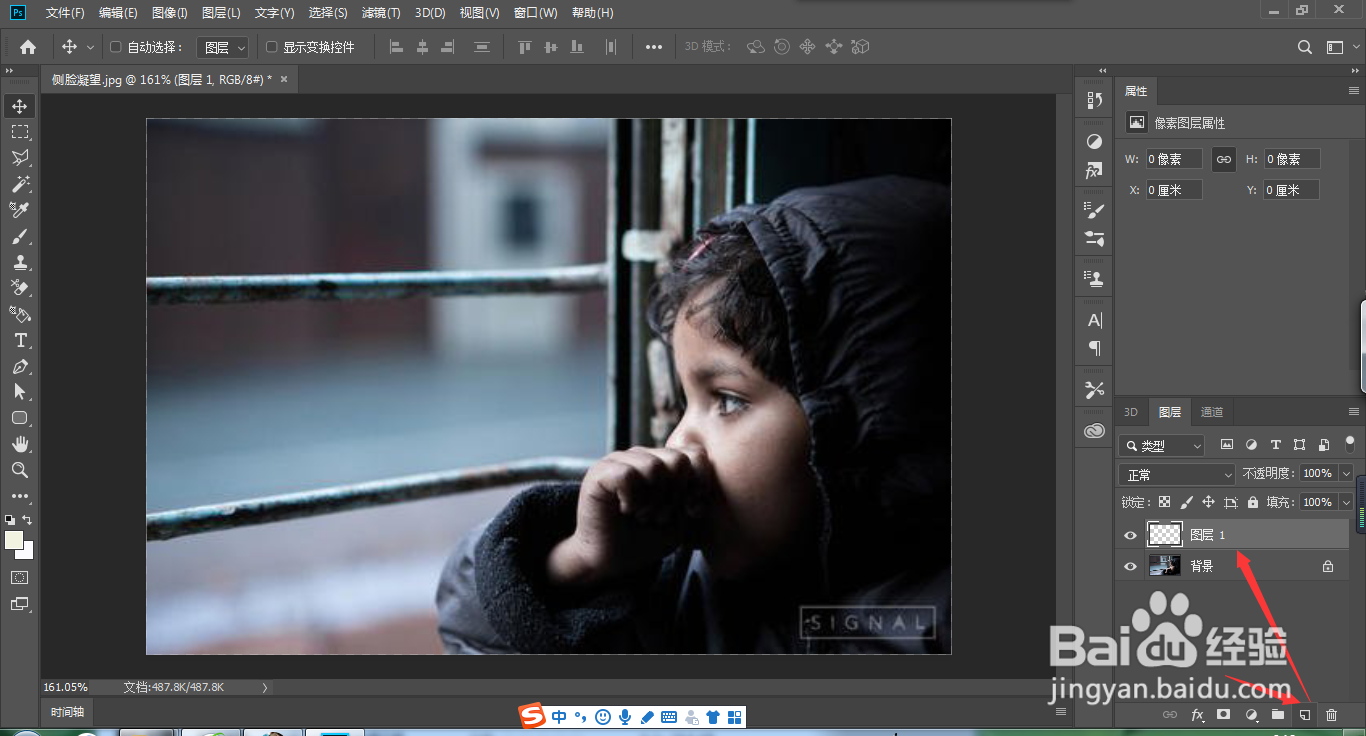Reset default foreground and background colors
The image size is (1366, 736).
pos(10,520)
